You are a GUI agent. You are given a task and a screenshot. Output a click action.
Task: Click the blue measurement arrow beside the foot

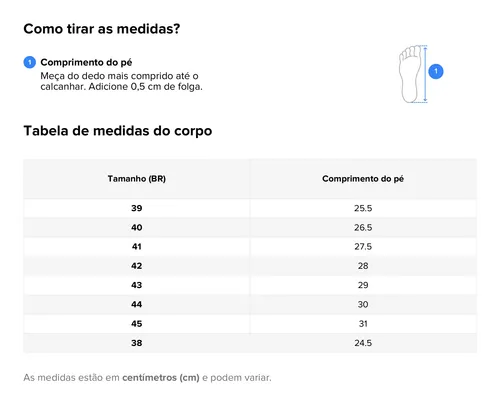(x=425, y=74)
